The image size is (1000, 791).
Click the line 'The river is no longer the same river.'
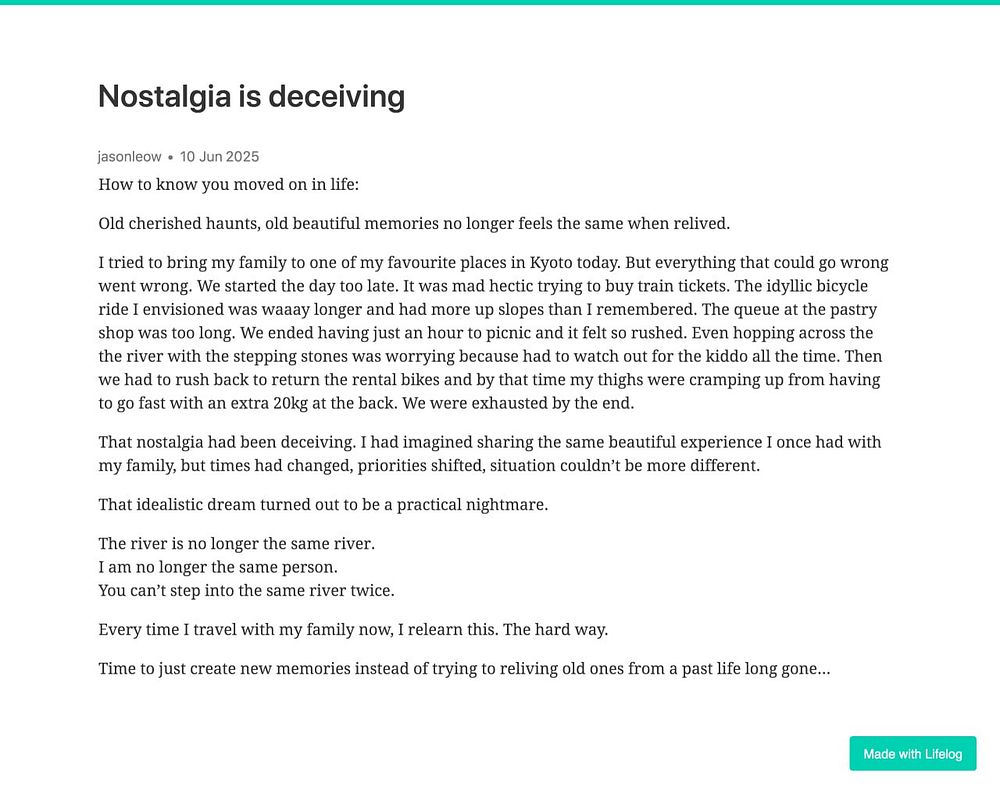(236, 544)
